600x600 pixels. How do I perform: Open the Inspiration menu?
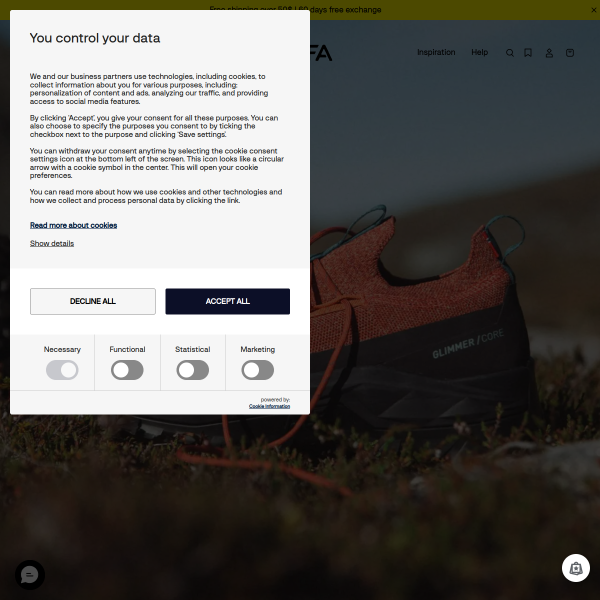point(436,52)
